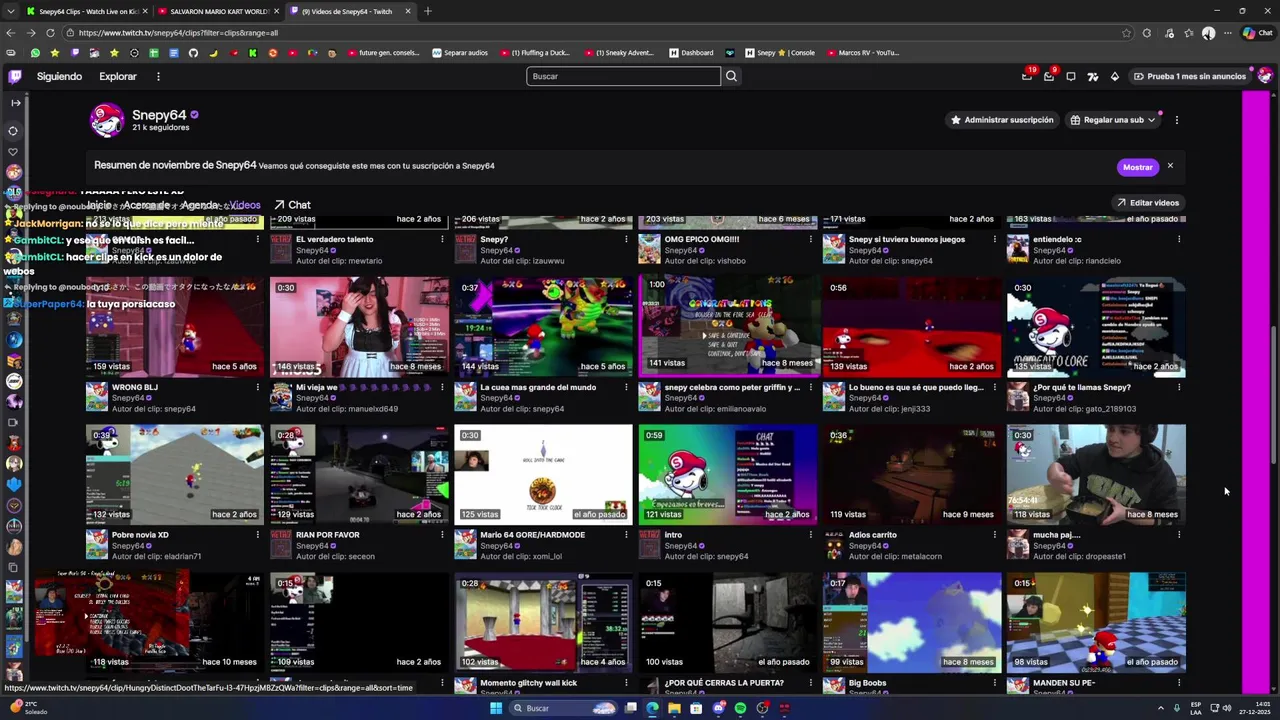Open File Explorer from the taskbar
This screenshot has width=1280, height=720.
click(674, 708)
